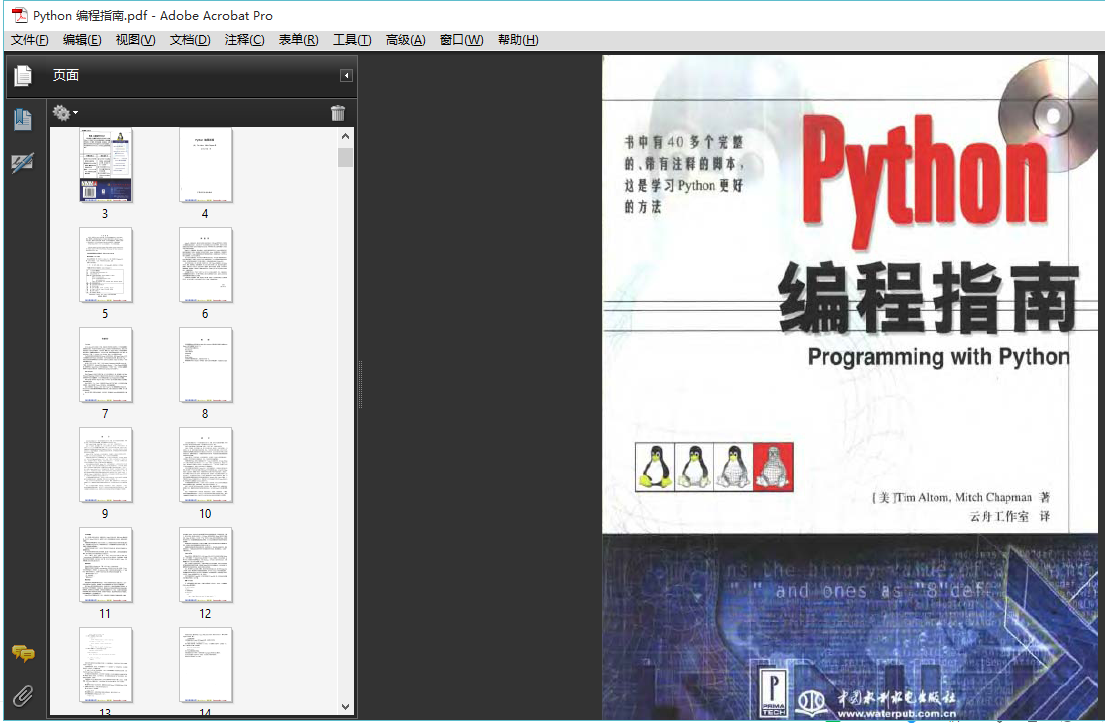Select page 8 thumbnail
Image resolution: width=1105 pixels, height=723 pixels.
pos(206,365)
